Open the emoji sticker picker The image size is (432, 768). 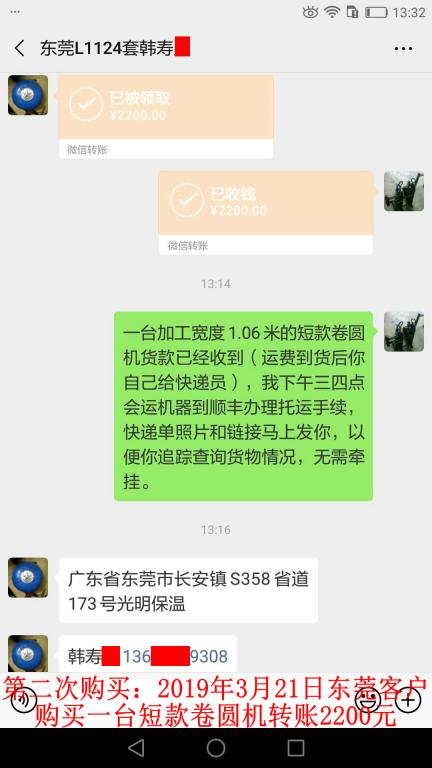pos(367,699)
